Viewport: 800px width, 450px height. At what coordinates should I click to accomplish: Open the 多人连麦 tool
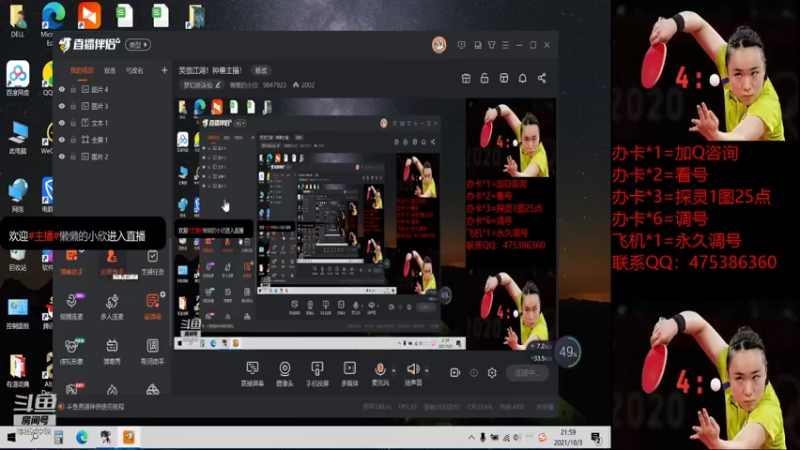point(112,307)
